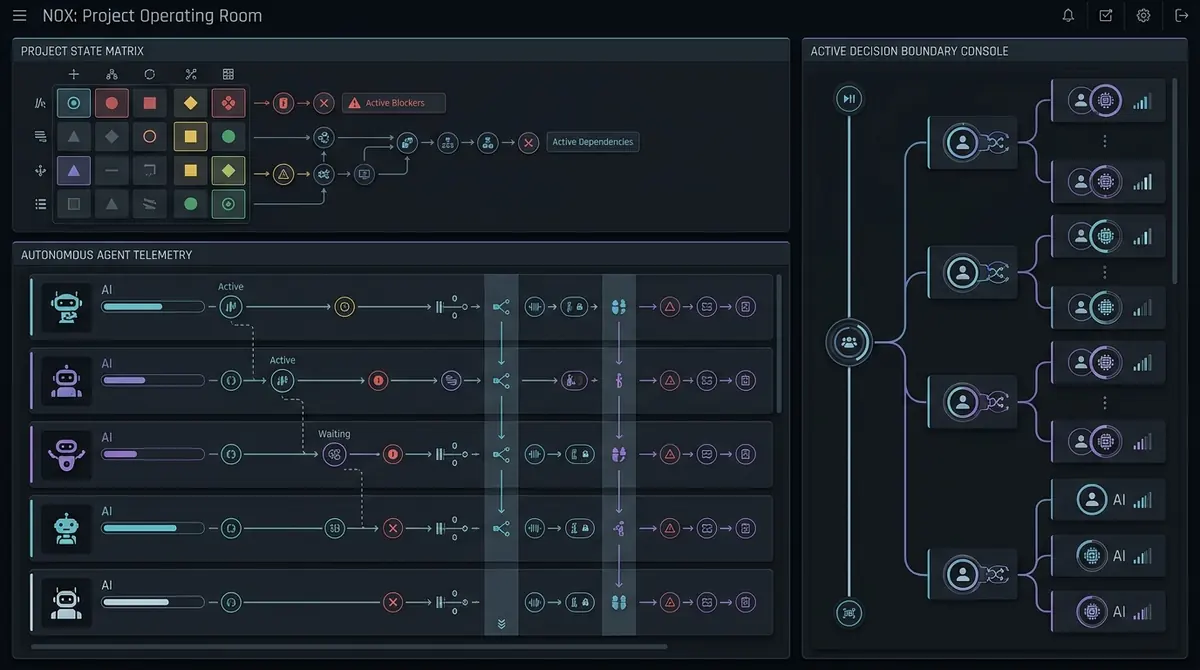Click the scan node at console timeline bottom
1200x670 pixels.
tap(849, 613)
